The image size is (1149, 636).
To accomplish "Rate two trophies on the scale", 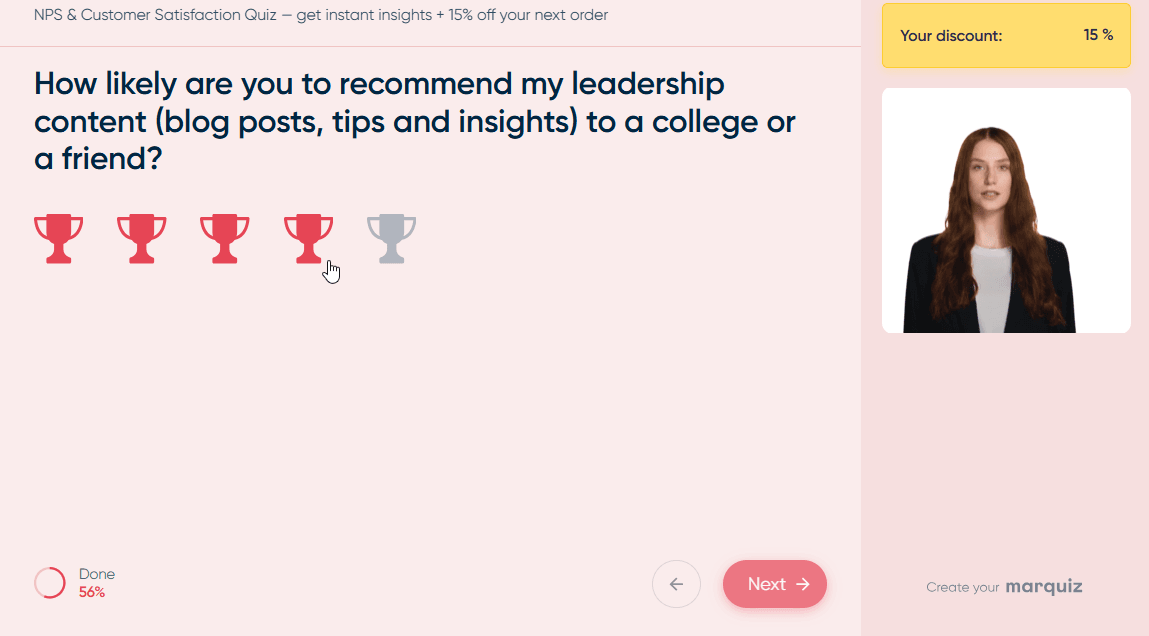I will (x=141, y=238).
